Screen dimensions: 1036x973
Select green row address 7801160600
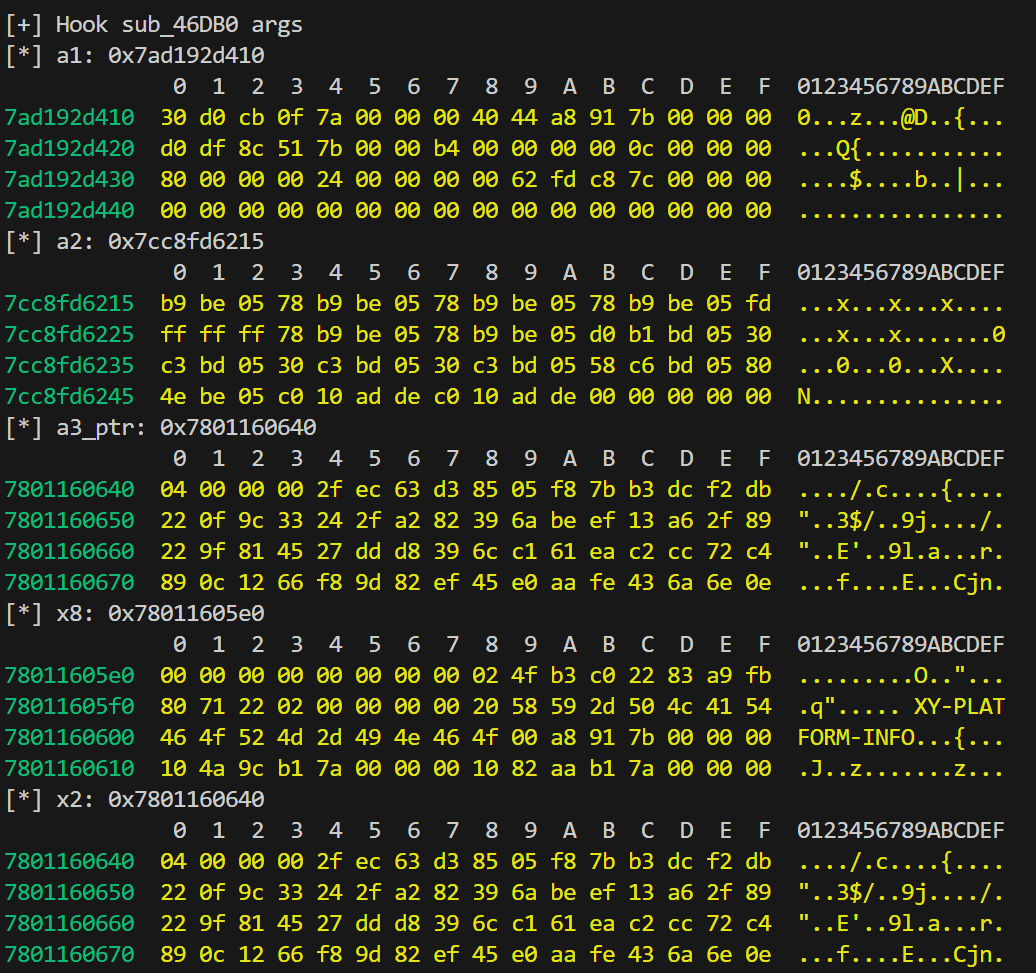69,738
